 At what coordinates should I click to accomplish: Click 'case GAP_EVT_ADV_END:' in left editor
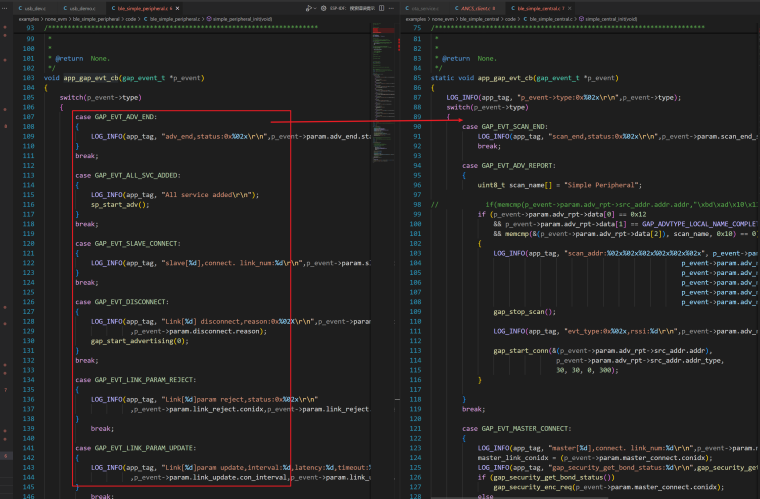point(116,117)
